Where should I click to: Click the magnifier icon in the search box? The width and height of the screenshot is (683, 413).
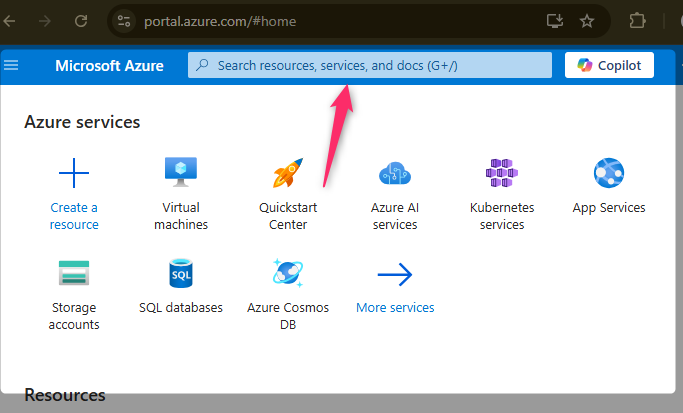click(x=202, y=65)
